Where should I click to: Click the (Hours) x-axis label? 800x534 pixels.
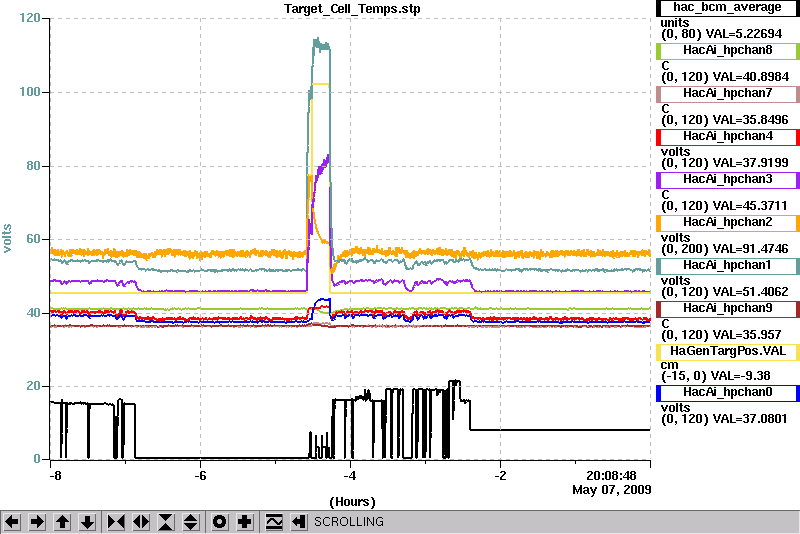[352, 502]
